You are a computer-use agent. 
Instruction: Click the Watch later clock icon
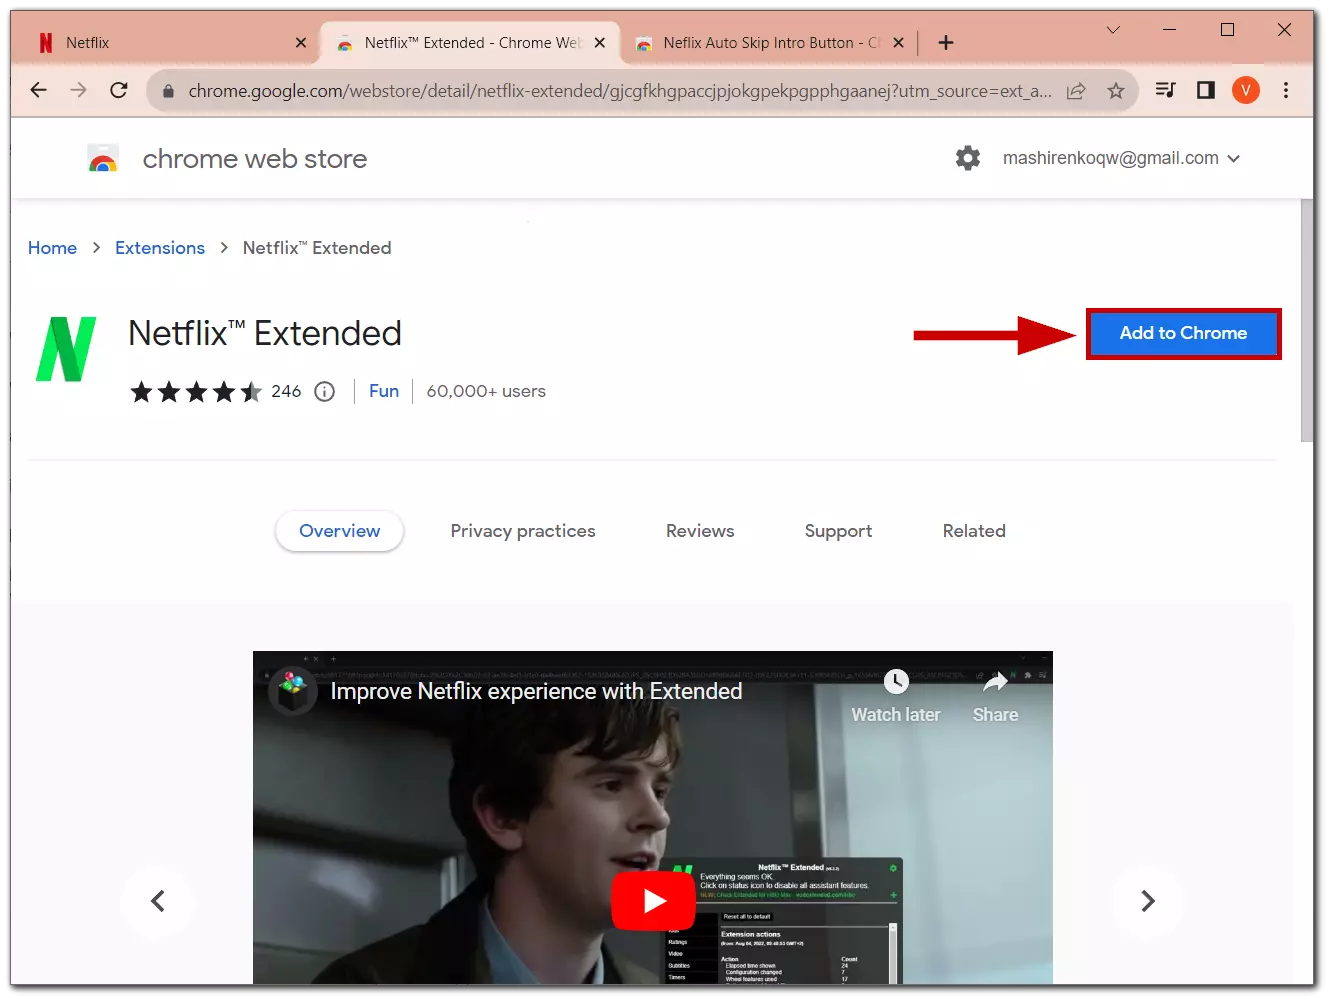click(x=896, y=683)
